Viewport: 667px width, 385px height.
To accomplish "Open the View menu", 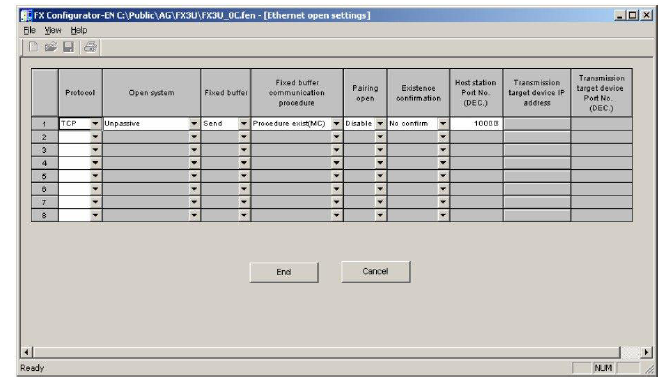I will (53, 30).
